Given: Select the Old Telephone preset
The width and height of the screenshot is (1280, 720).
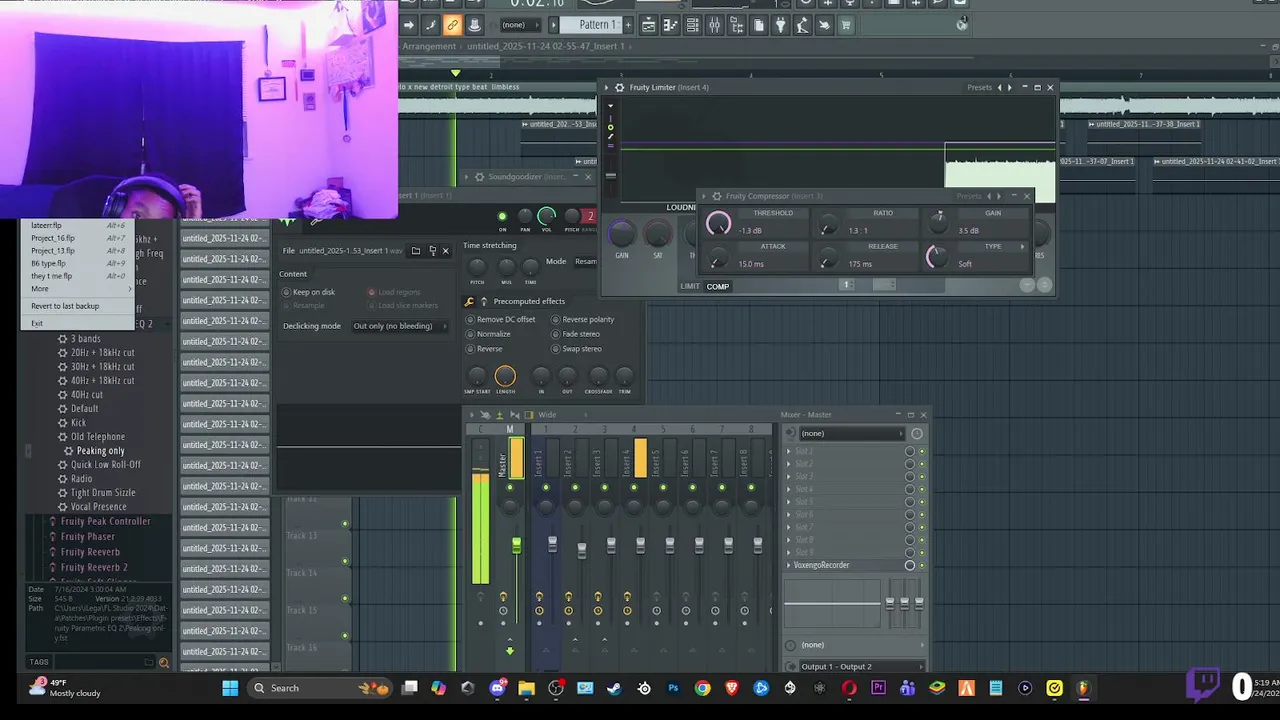Looking at the screenshot, I should [x=98, y=437].
